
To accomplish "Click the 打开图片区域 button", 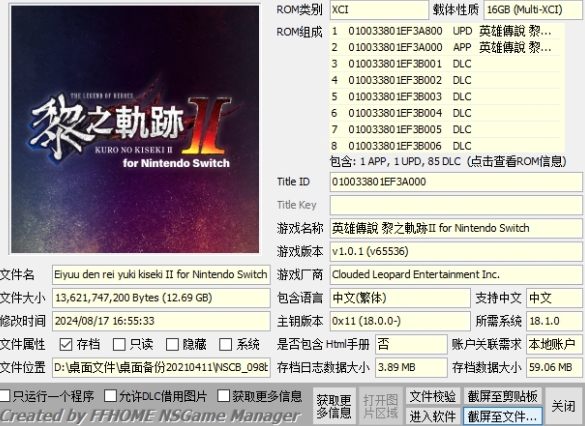I will click(380, 406).
